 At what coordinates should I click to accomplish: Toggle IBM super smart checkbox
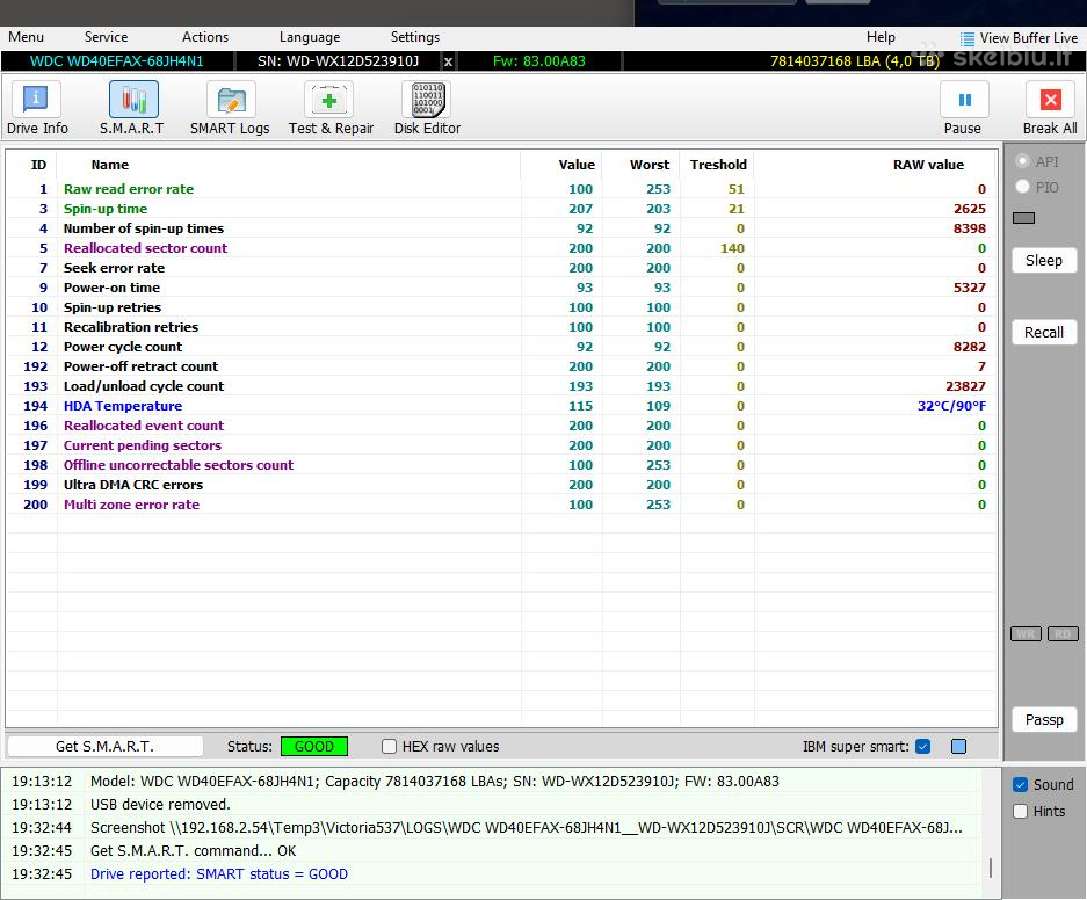[922, 746]
